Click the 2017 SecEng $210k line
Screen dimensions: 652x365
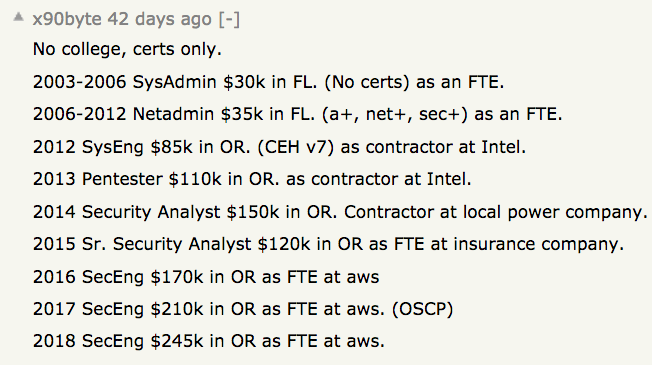(243, 309)
